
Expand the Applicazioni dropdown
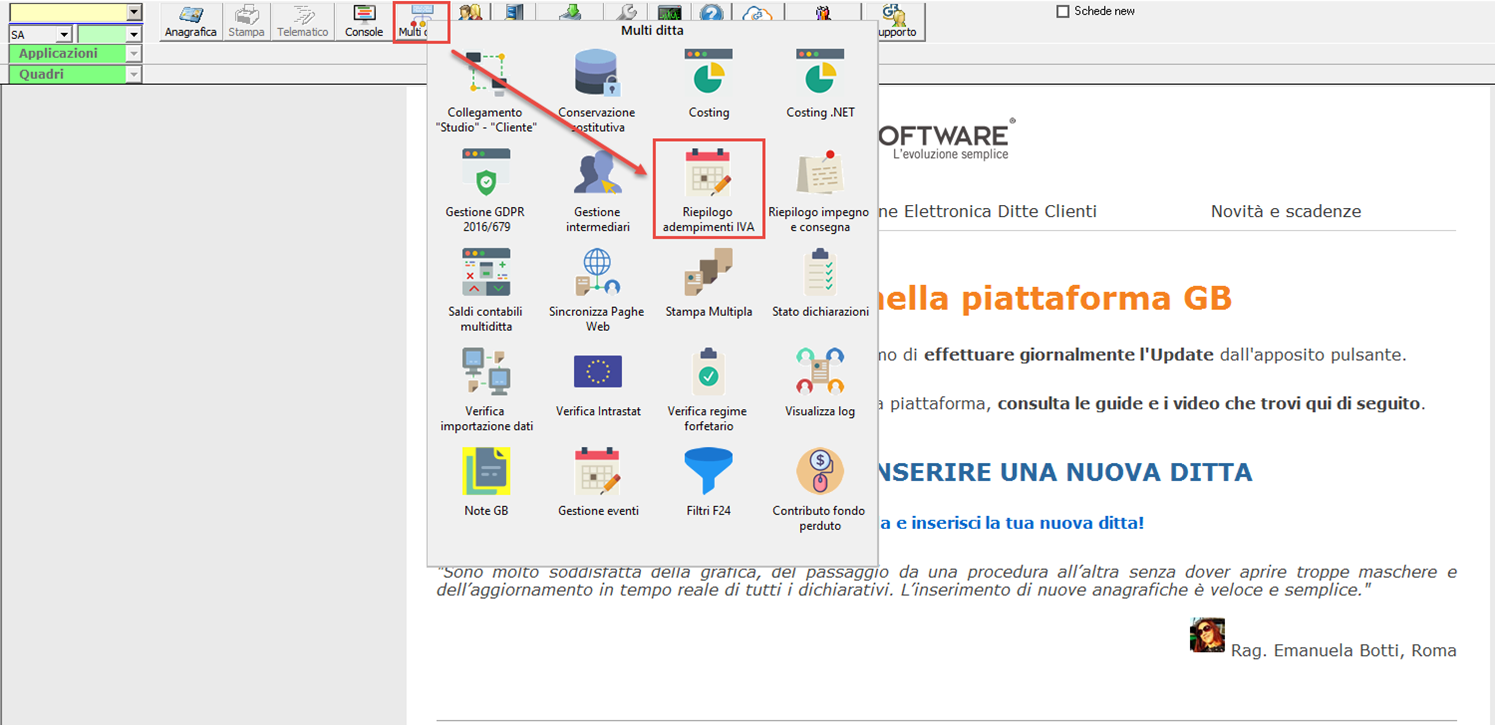134,54
